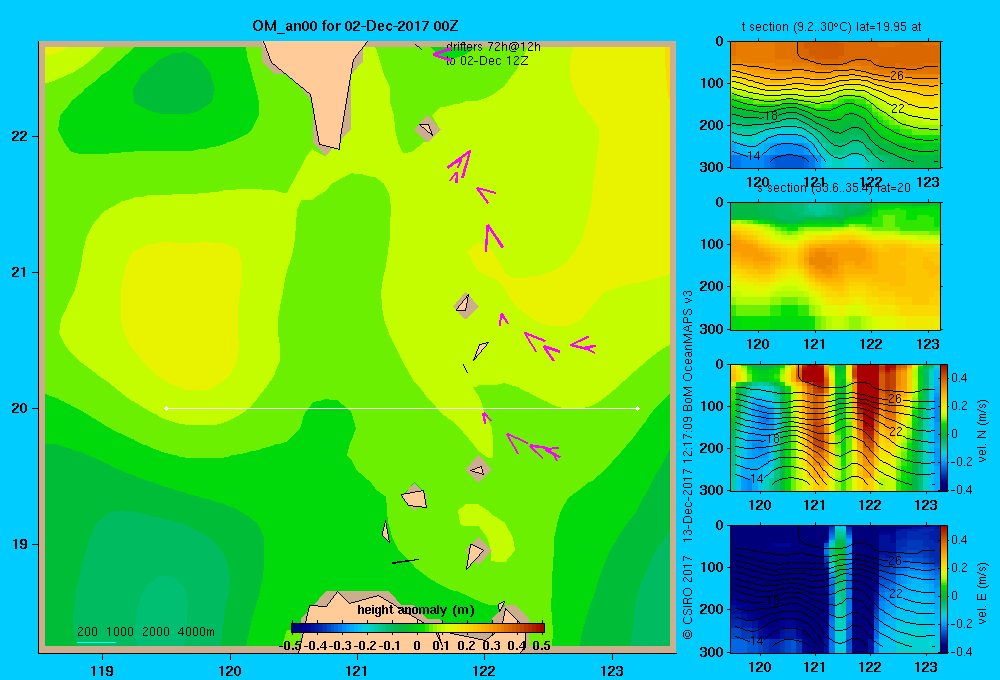
Task: Click latitude label '21' on the map axis
Action: point(19,272)
